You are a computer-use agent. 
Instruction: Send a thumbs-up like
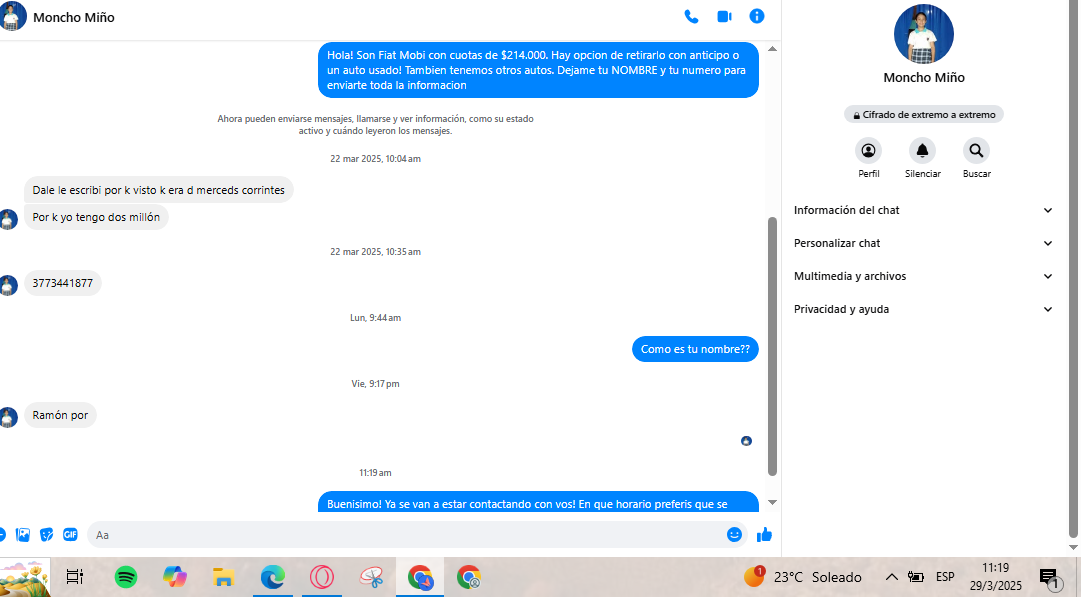click(764, 535)
